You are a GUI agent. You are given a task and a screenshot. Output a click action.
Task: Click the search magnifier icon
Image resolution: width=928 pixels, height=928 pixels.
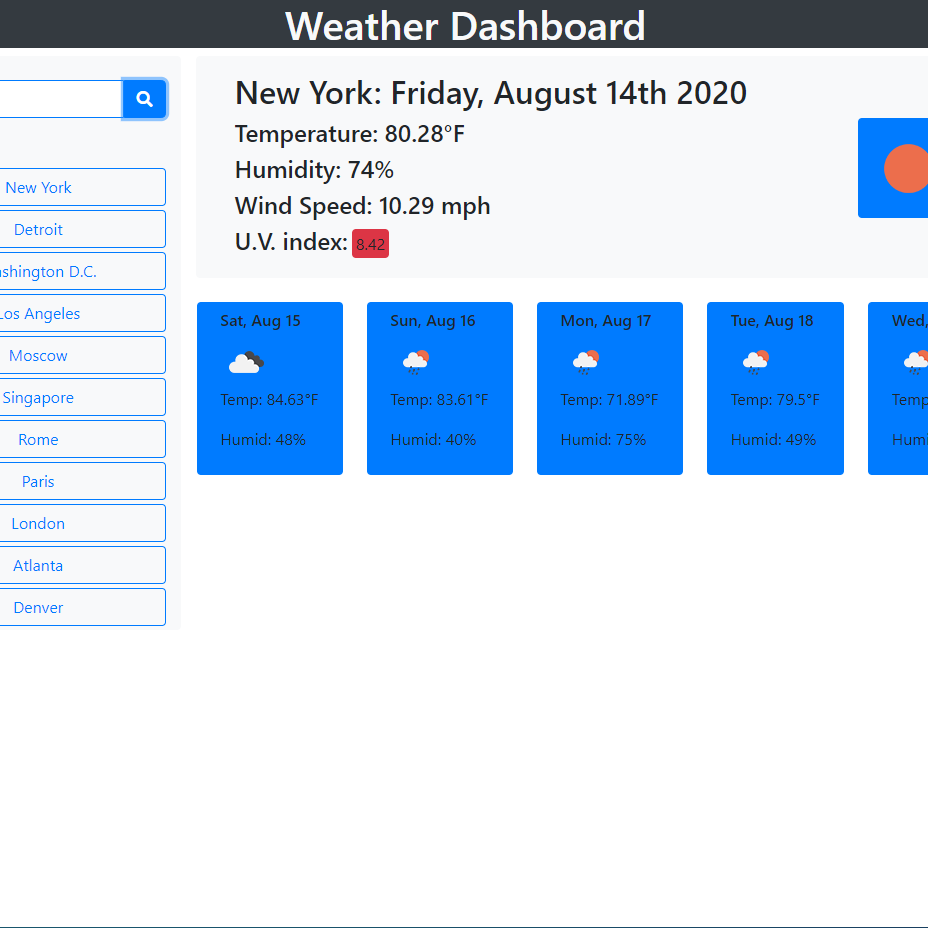[144, 98]
